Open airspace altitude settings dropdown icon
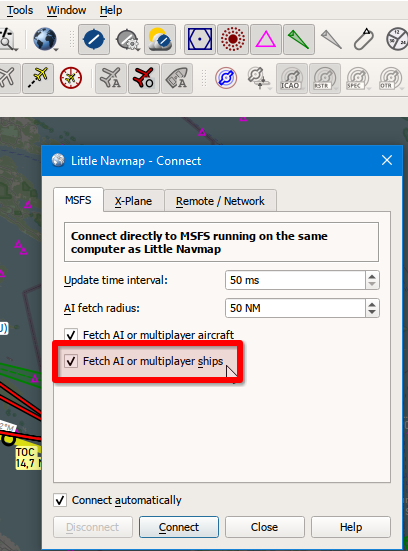Image resolution: width=408 pixels, height=551 pixels. [x=259, y=78]
